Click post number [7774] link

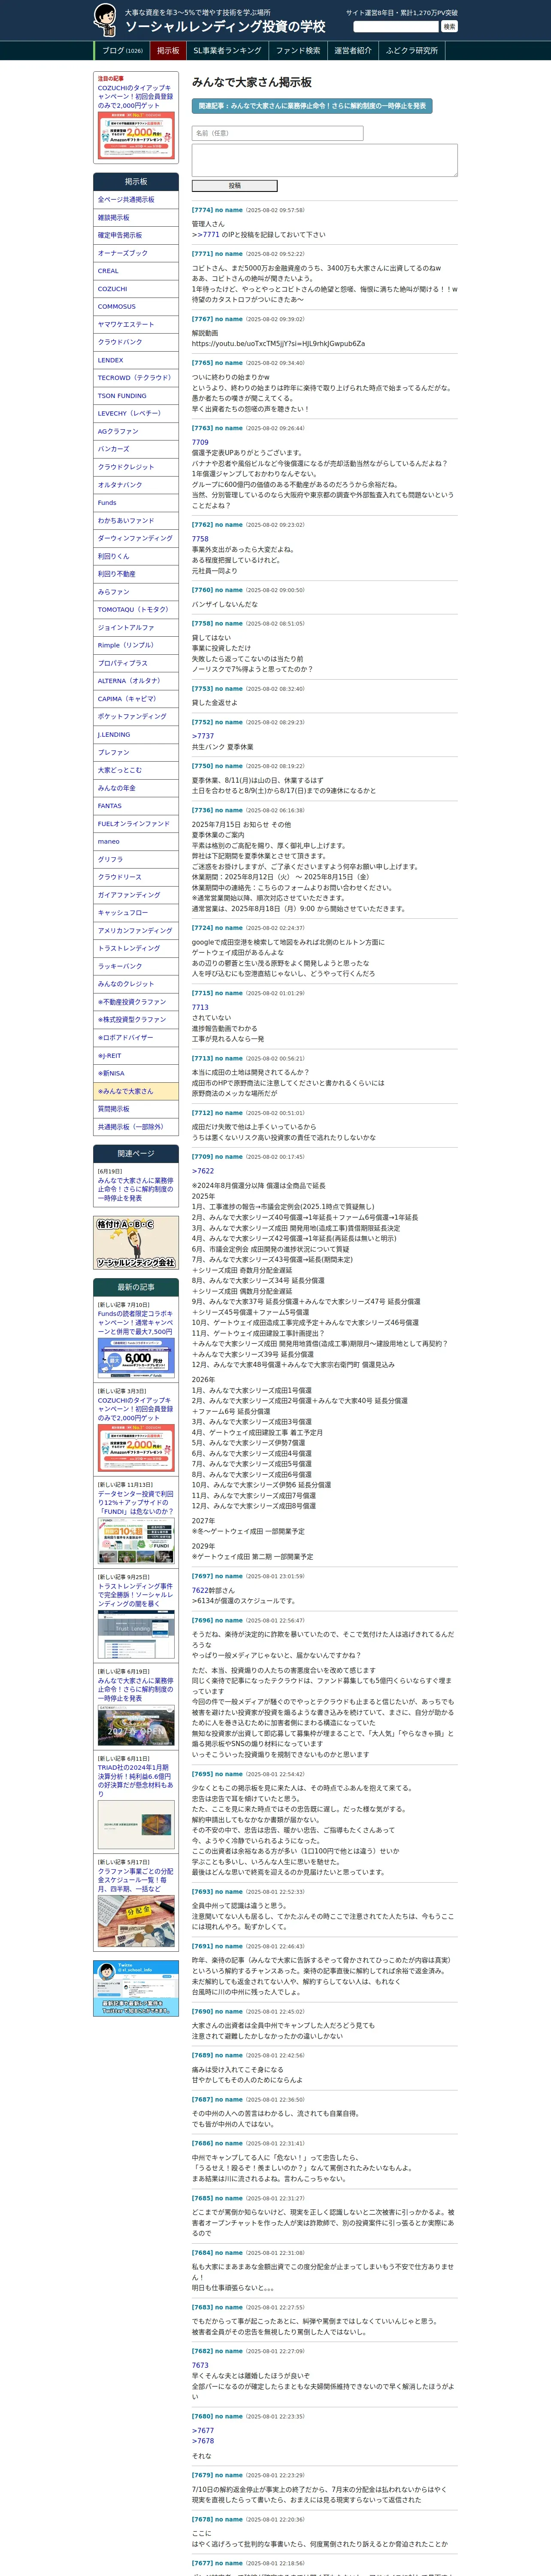pyautogui.click(x=202, y=210)
